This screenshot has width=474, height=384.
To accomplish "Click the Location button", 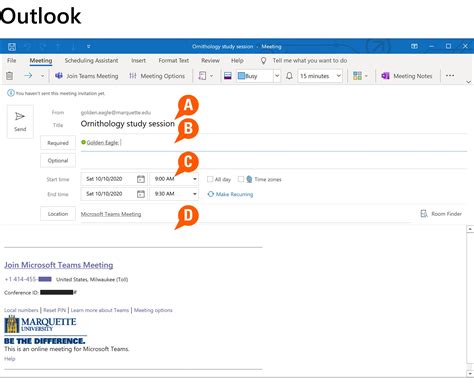I will (58, 214).
